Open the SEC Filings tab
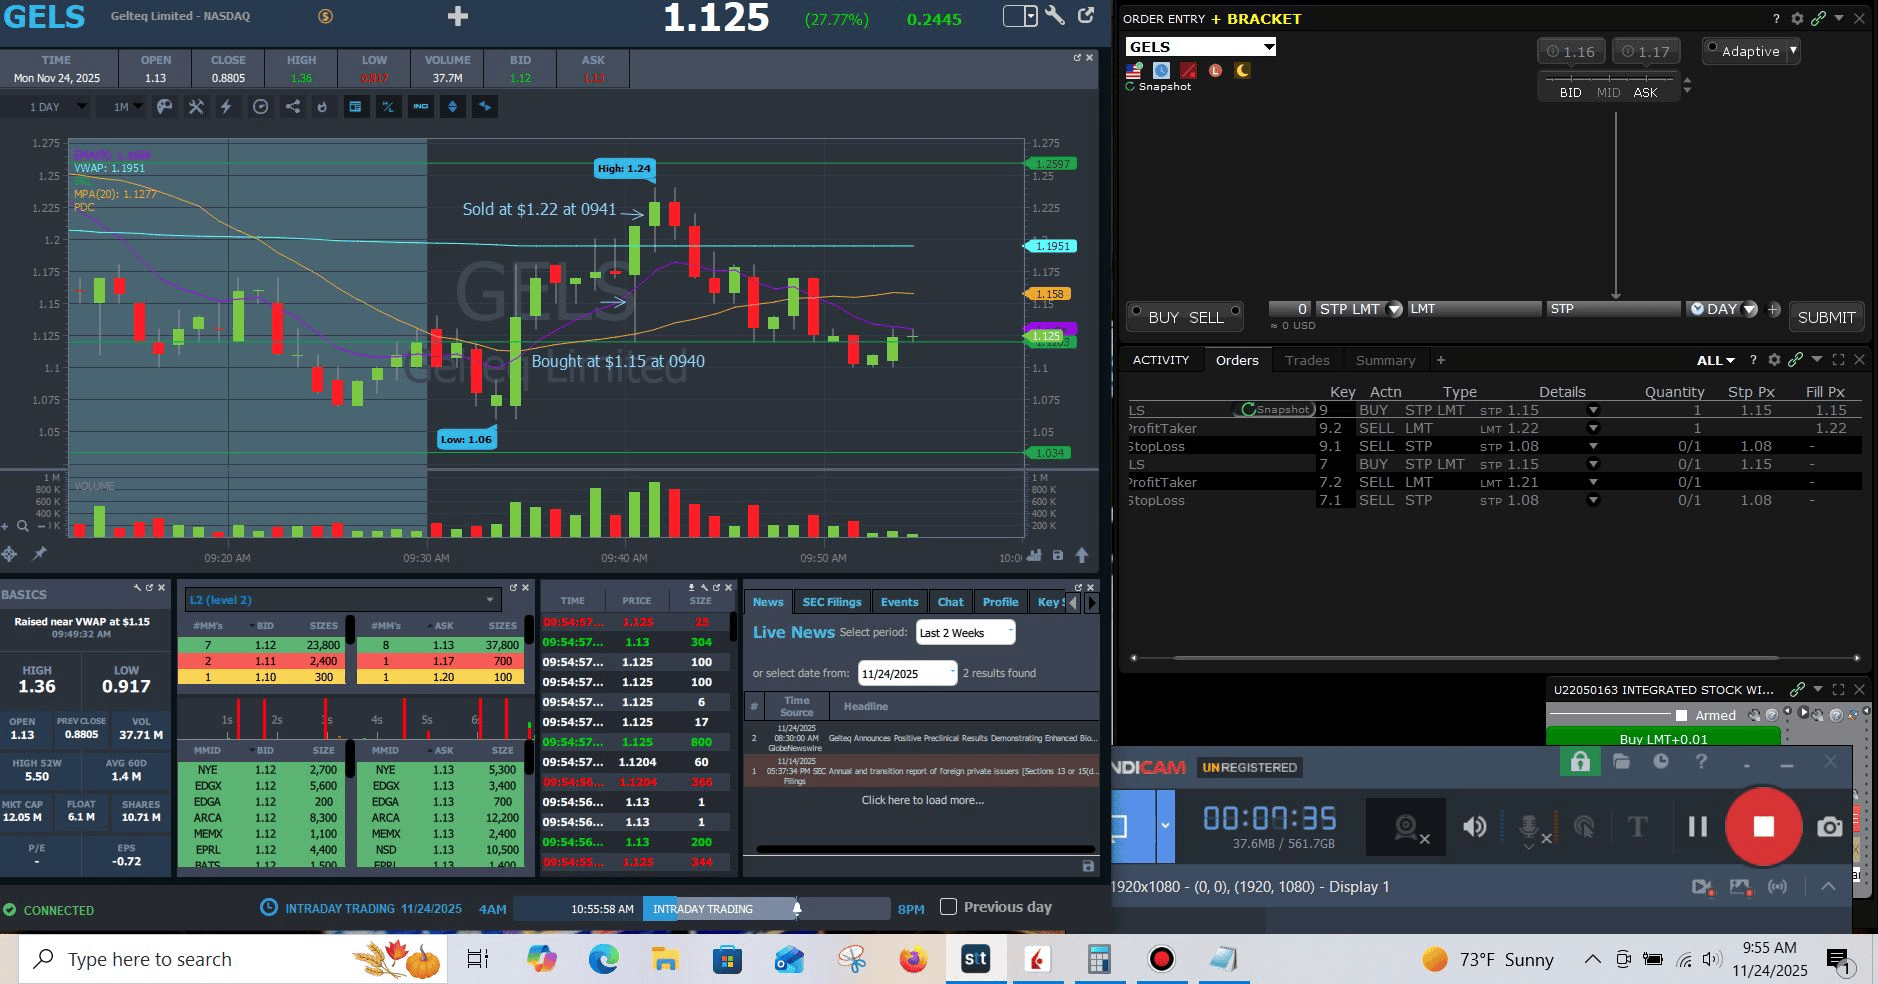 832,602
